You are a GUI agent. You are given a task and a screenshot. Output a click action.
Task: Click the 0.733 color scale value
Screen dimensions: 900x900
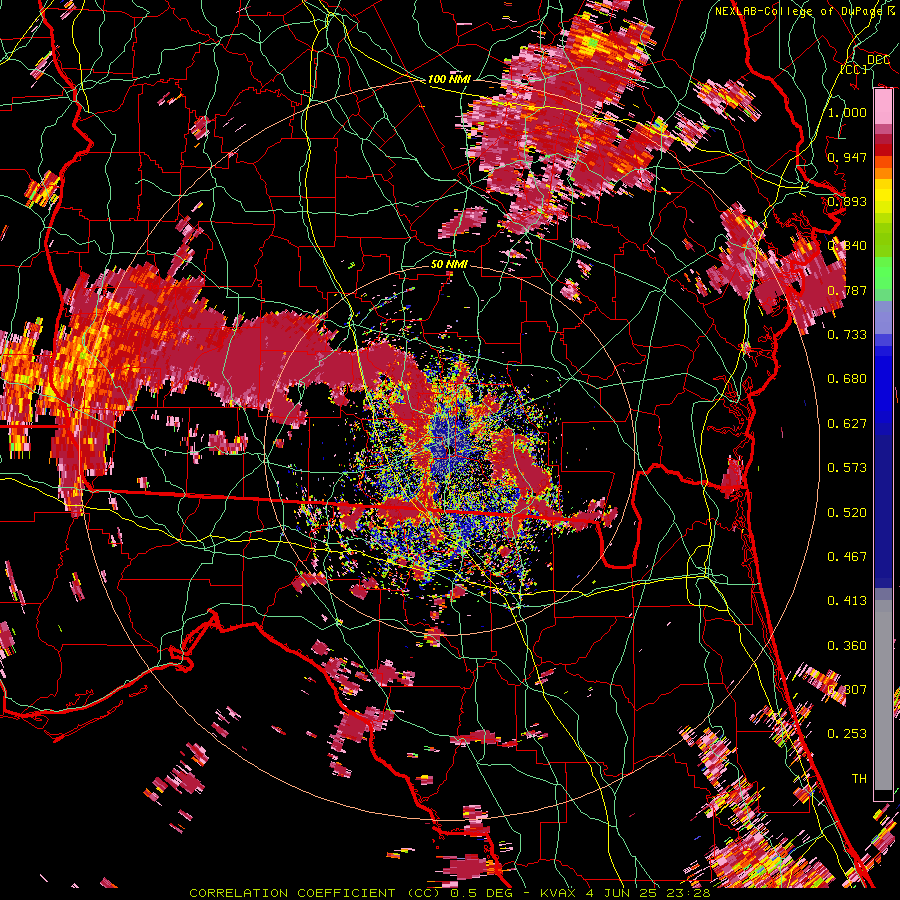click(x=847, y=335)
